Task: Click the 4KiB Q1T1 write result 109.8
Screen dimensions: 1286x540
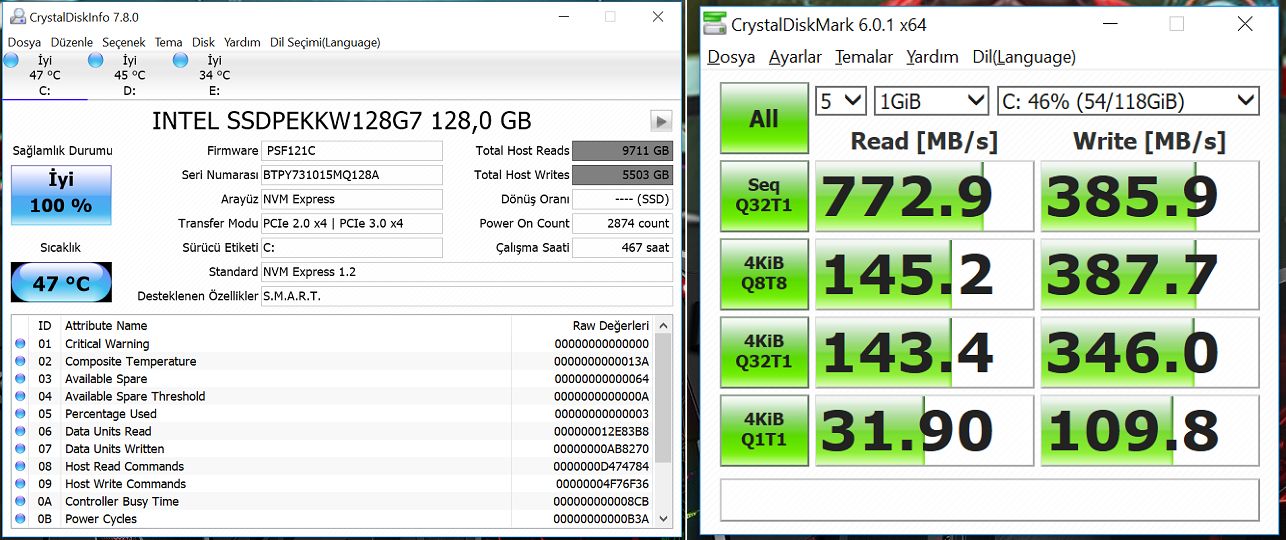Action: point(1150,430)
